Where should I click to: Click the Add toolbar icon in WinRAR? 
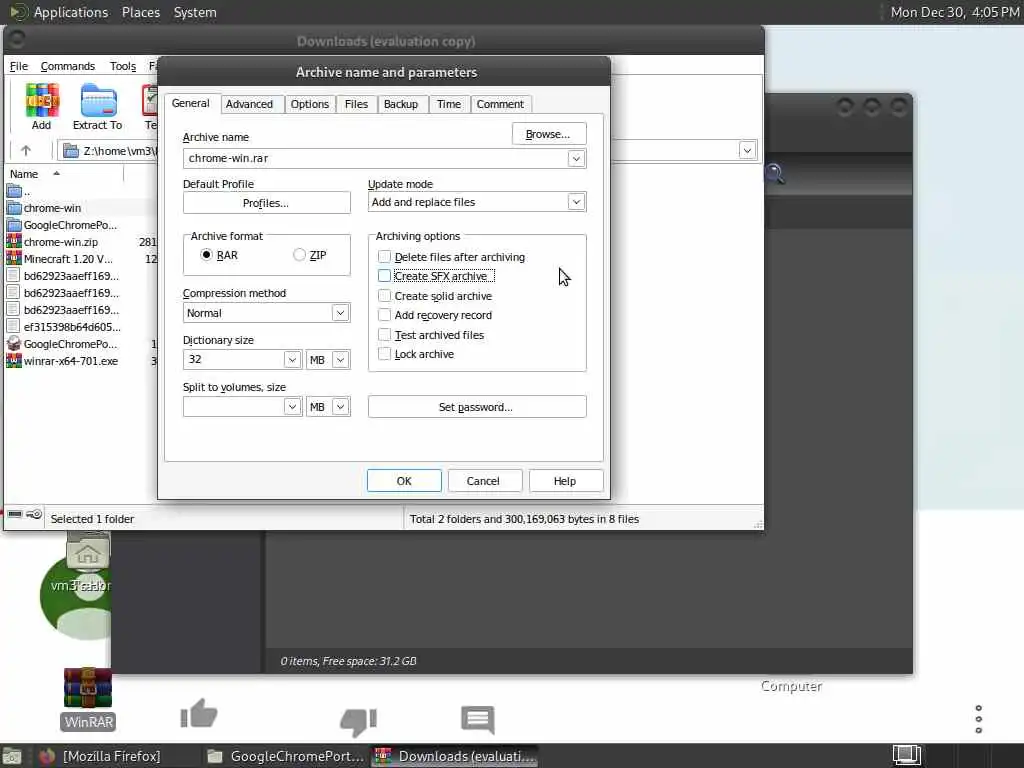pos(42,106)
